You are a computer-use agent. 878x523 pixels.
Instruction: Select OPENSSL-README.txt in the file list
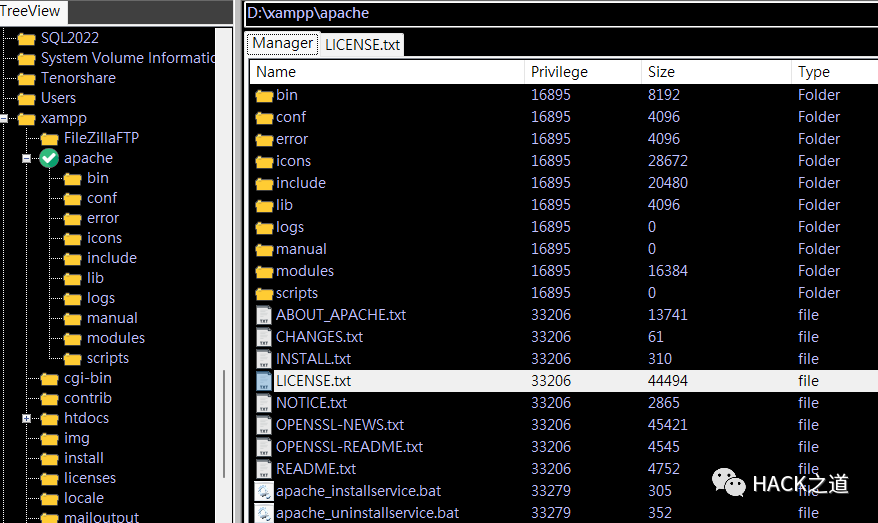[349, 447]
